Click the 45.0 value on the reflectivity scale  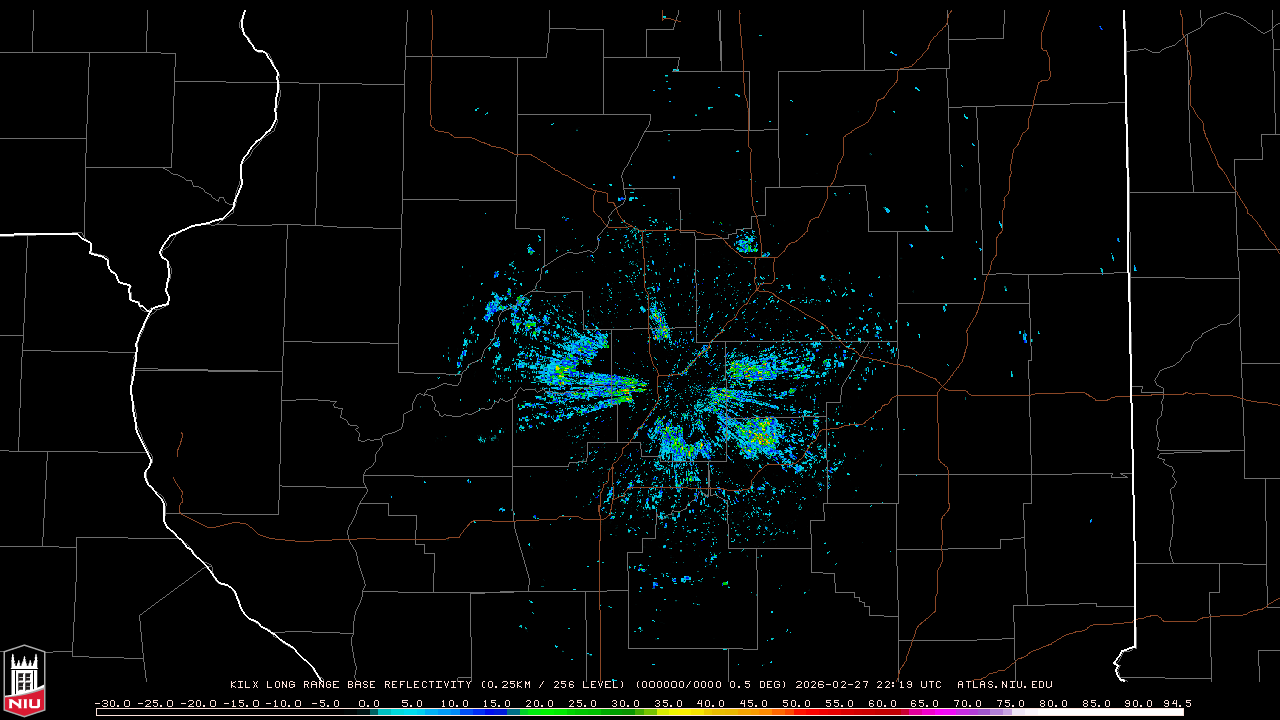point(755,703)
